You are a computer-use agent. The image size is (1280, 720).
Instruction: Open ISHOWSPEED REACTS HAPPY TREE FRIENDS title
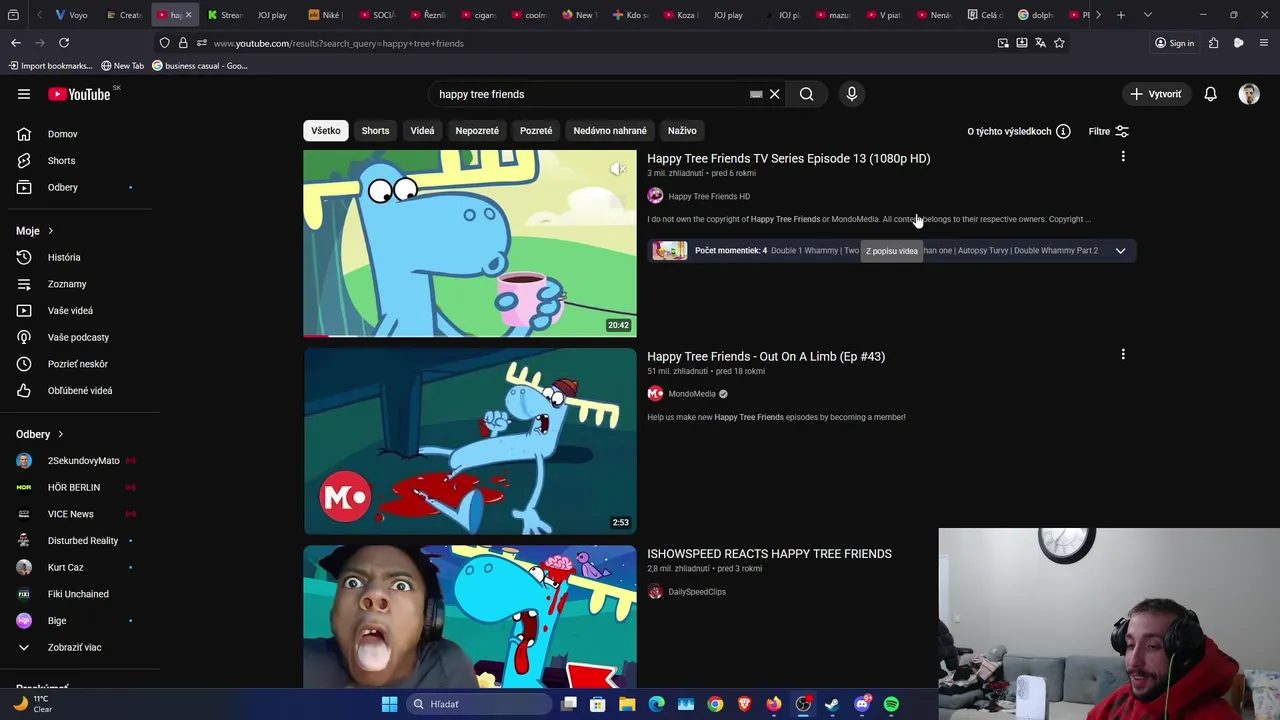[x=769, y=554]
